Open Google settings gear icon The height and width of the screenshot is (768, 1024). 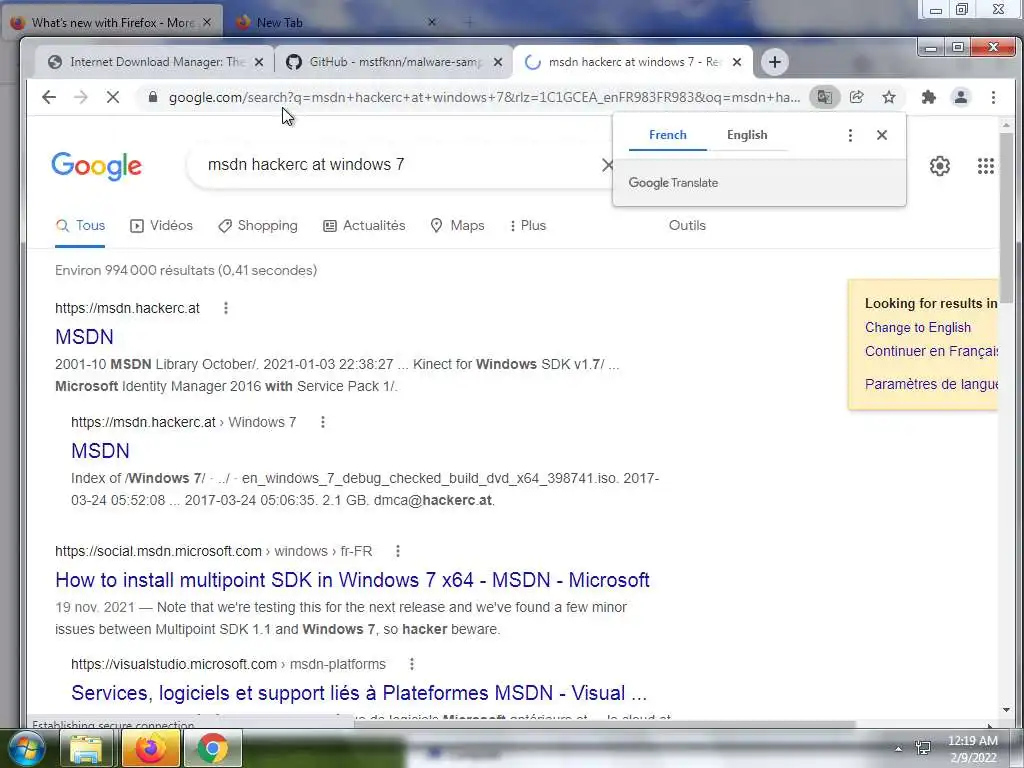(x=940, y=166)
